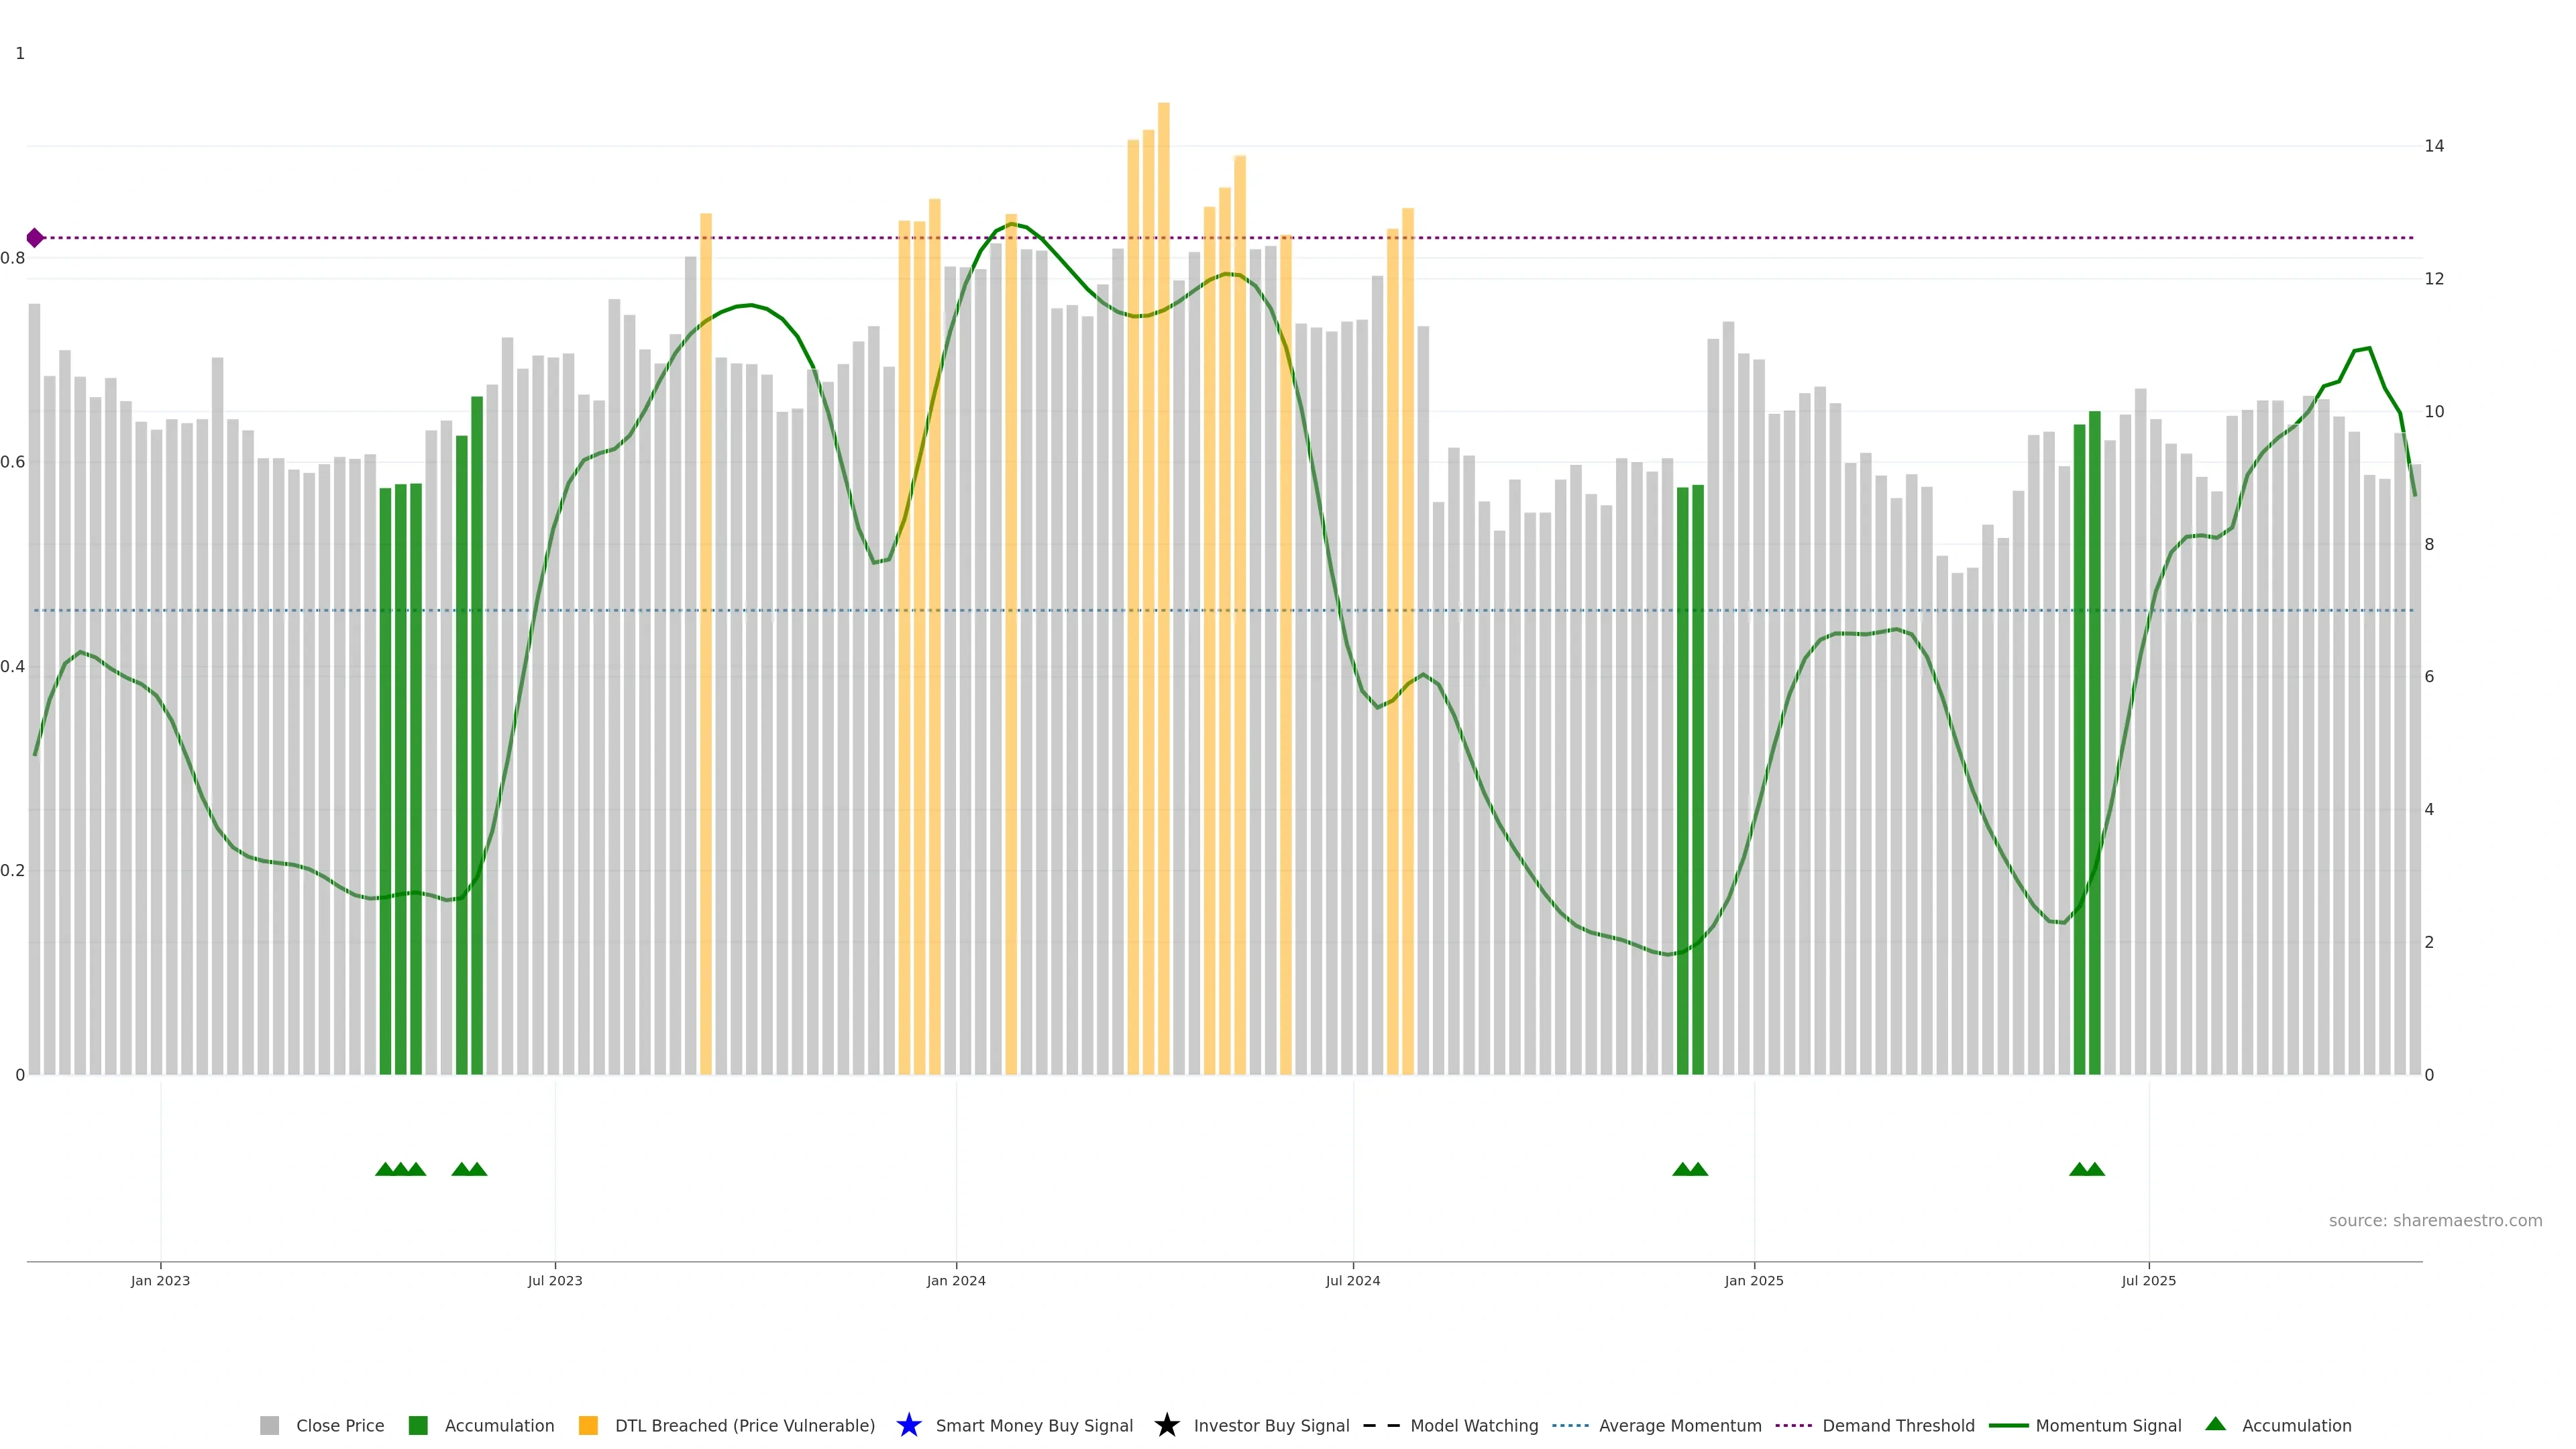This screenshot has width=2576, height=1449.
Task: Toggle the Smart Money Buy Signal text
Action: 1034,1425
